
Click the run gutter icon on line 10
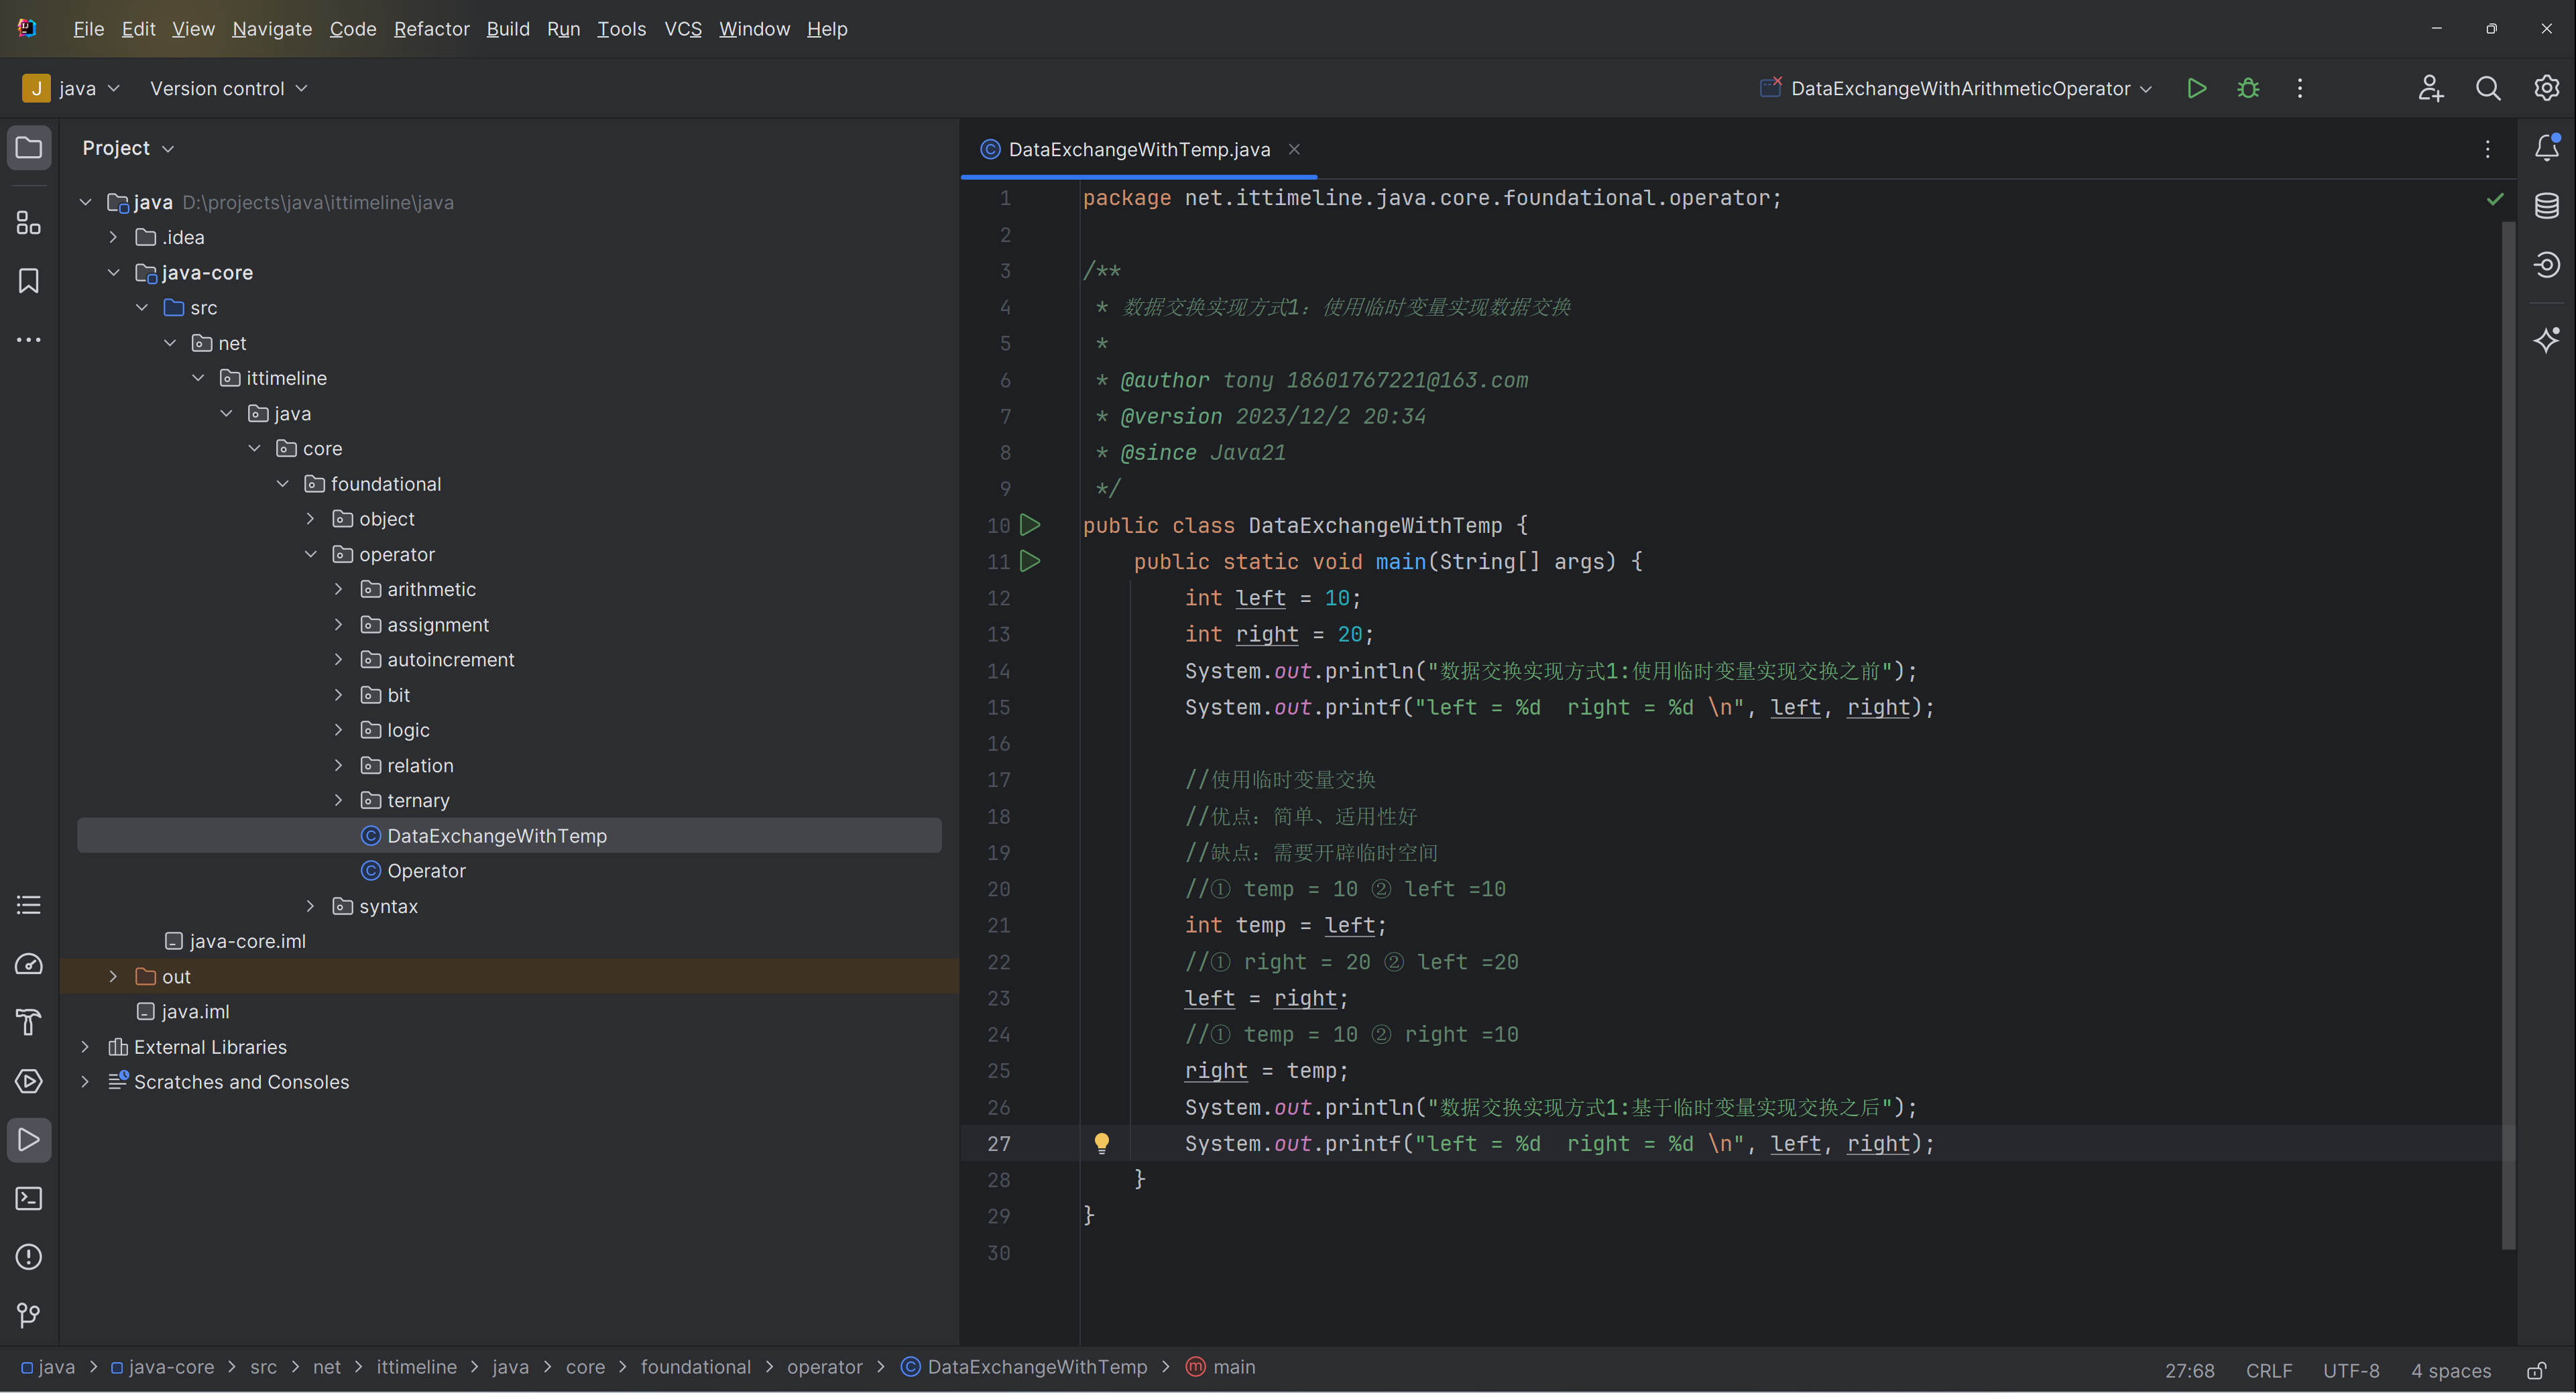tap(1030, 525)
